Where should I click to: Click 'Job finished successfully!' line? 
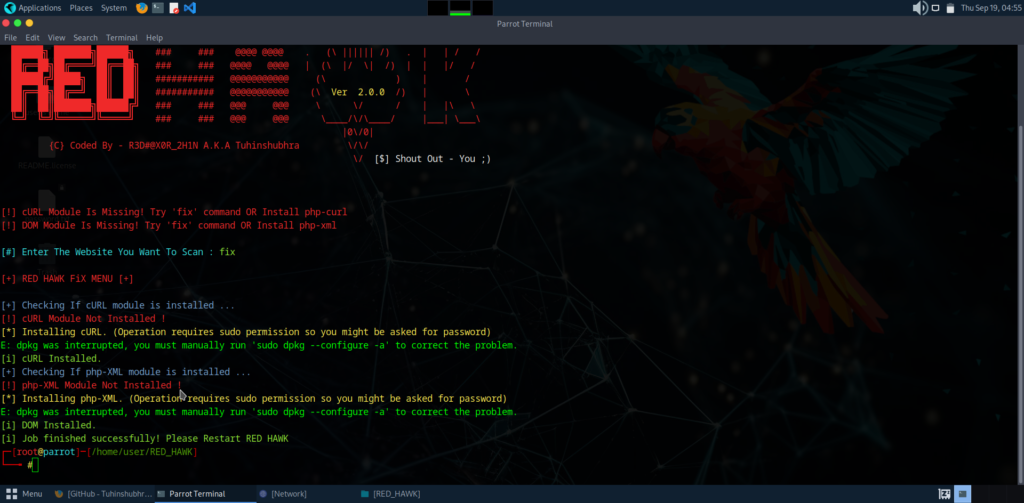pos(144,438)
